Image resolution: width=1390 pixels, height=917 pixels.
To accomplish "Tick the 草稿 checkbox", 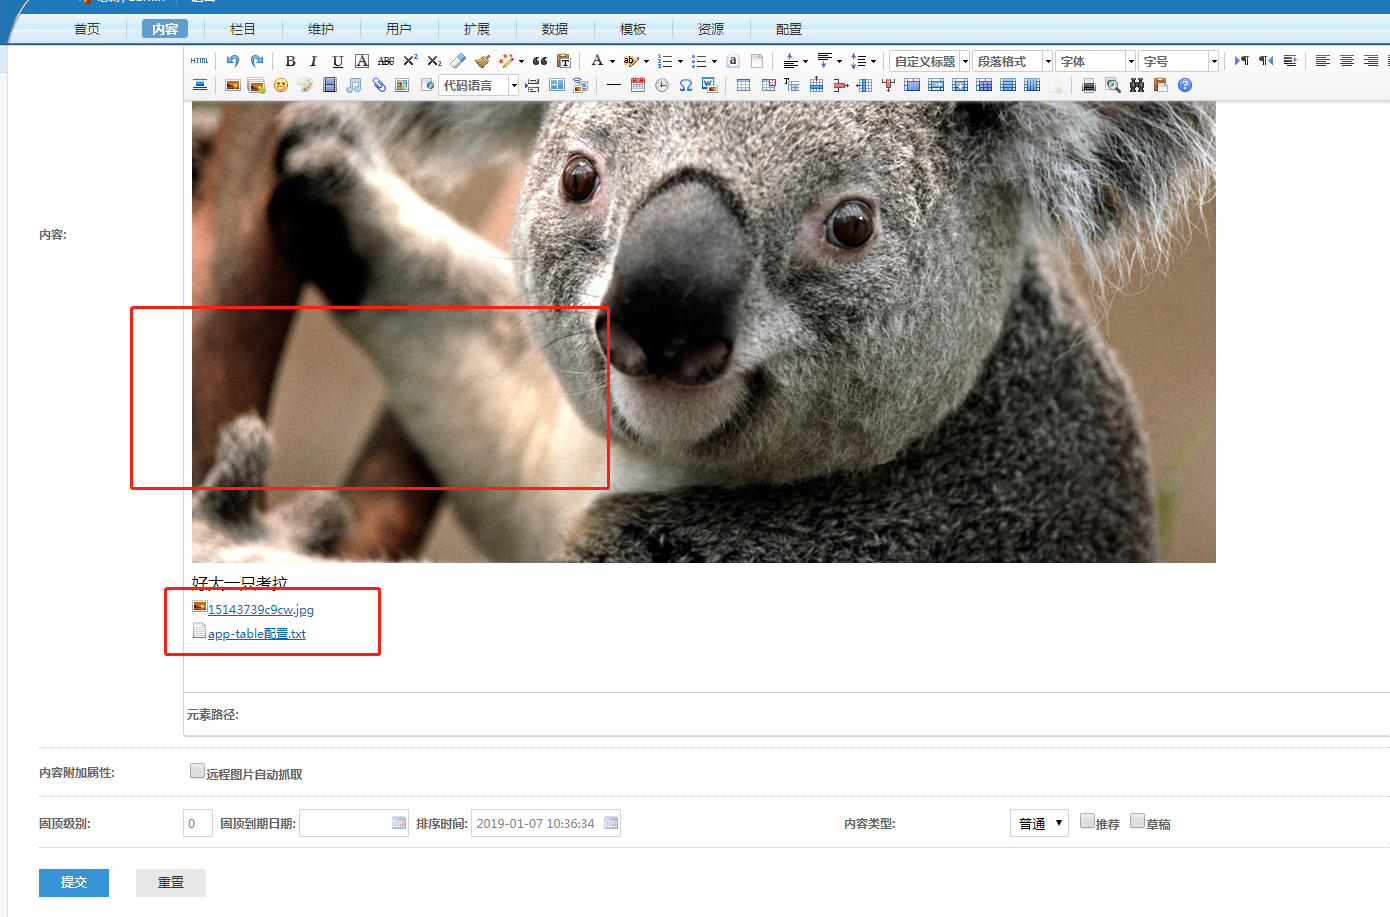I will coord(1137,821).
